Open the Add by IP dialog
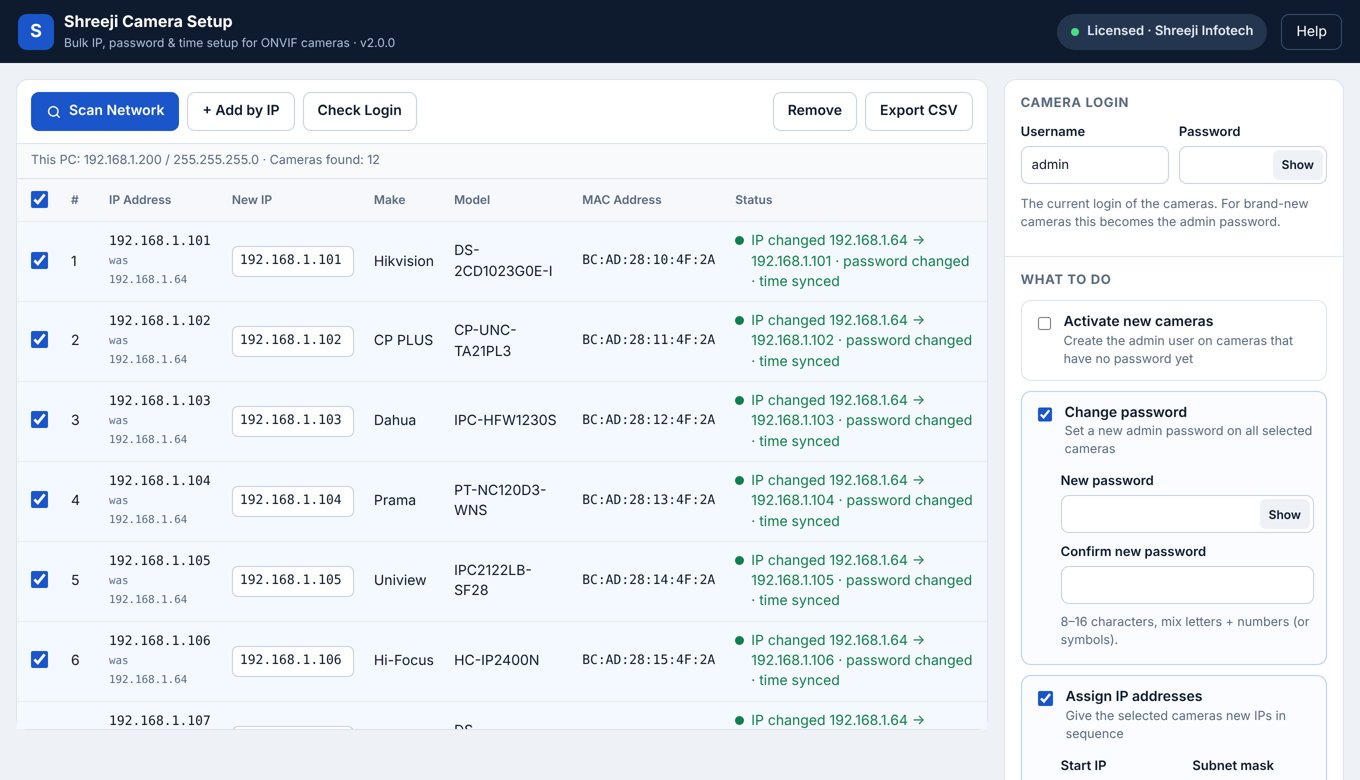Viewport: 1360px width, 780px height. (x=241, y=111)
